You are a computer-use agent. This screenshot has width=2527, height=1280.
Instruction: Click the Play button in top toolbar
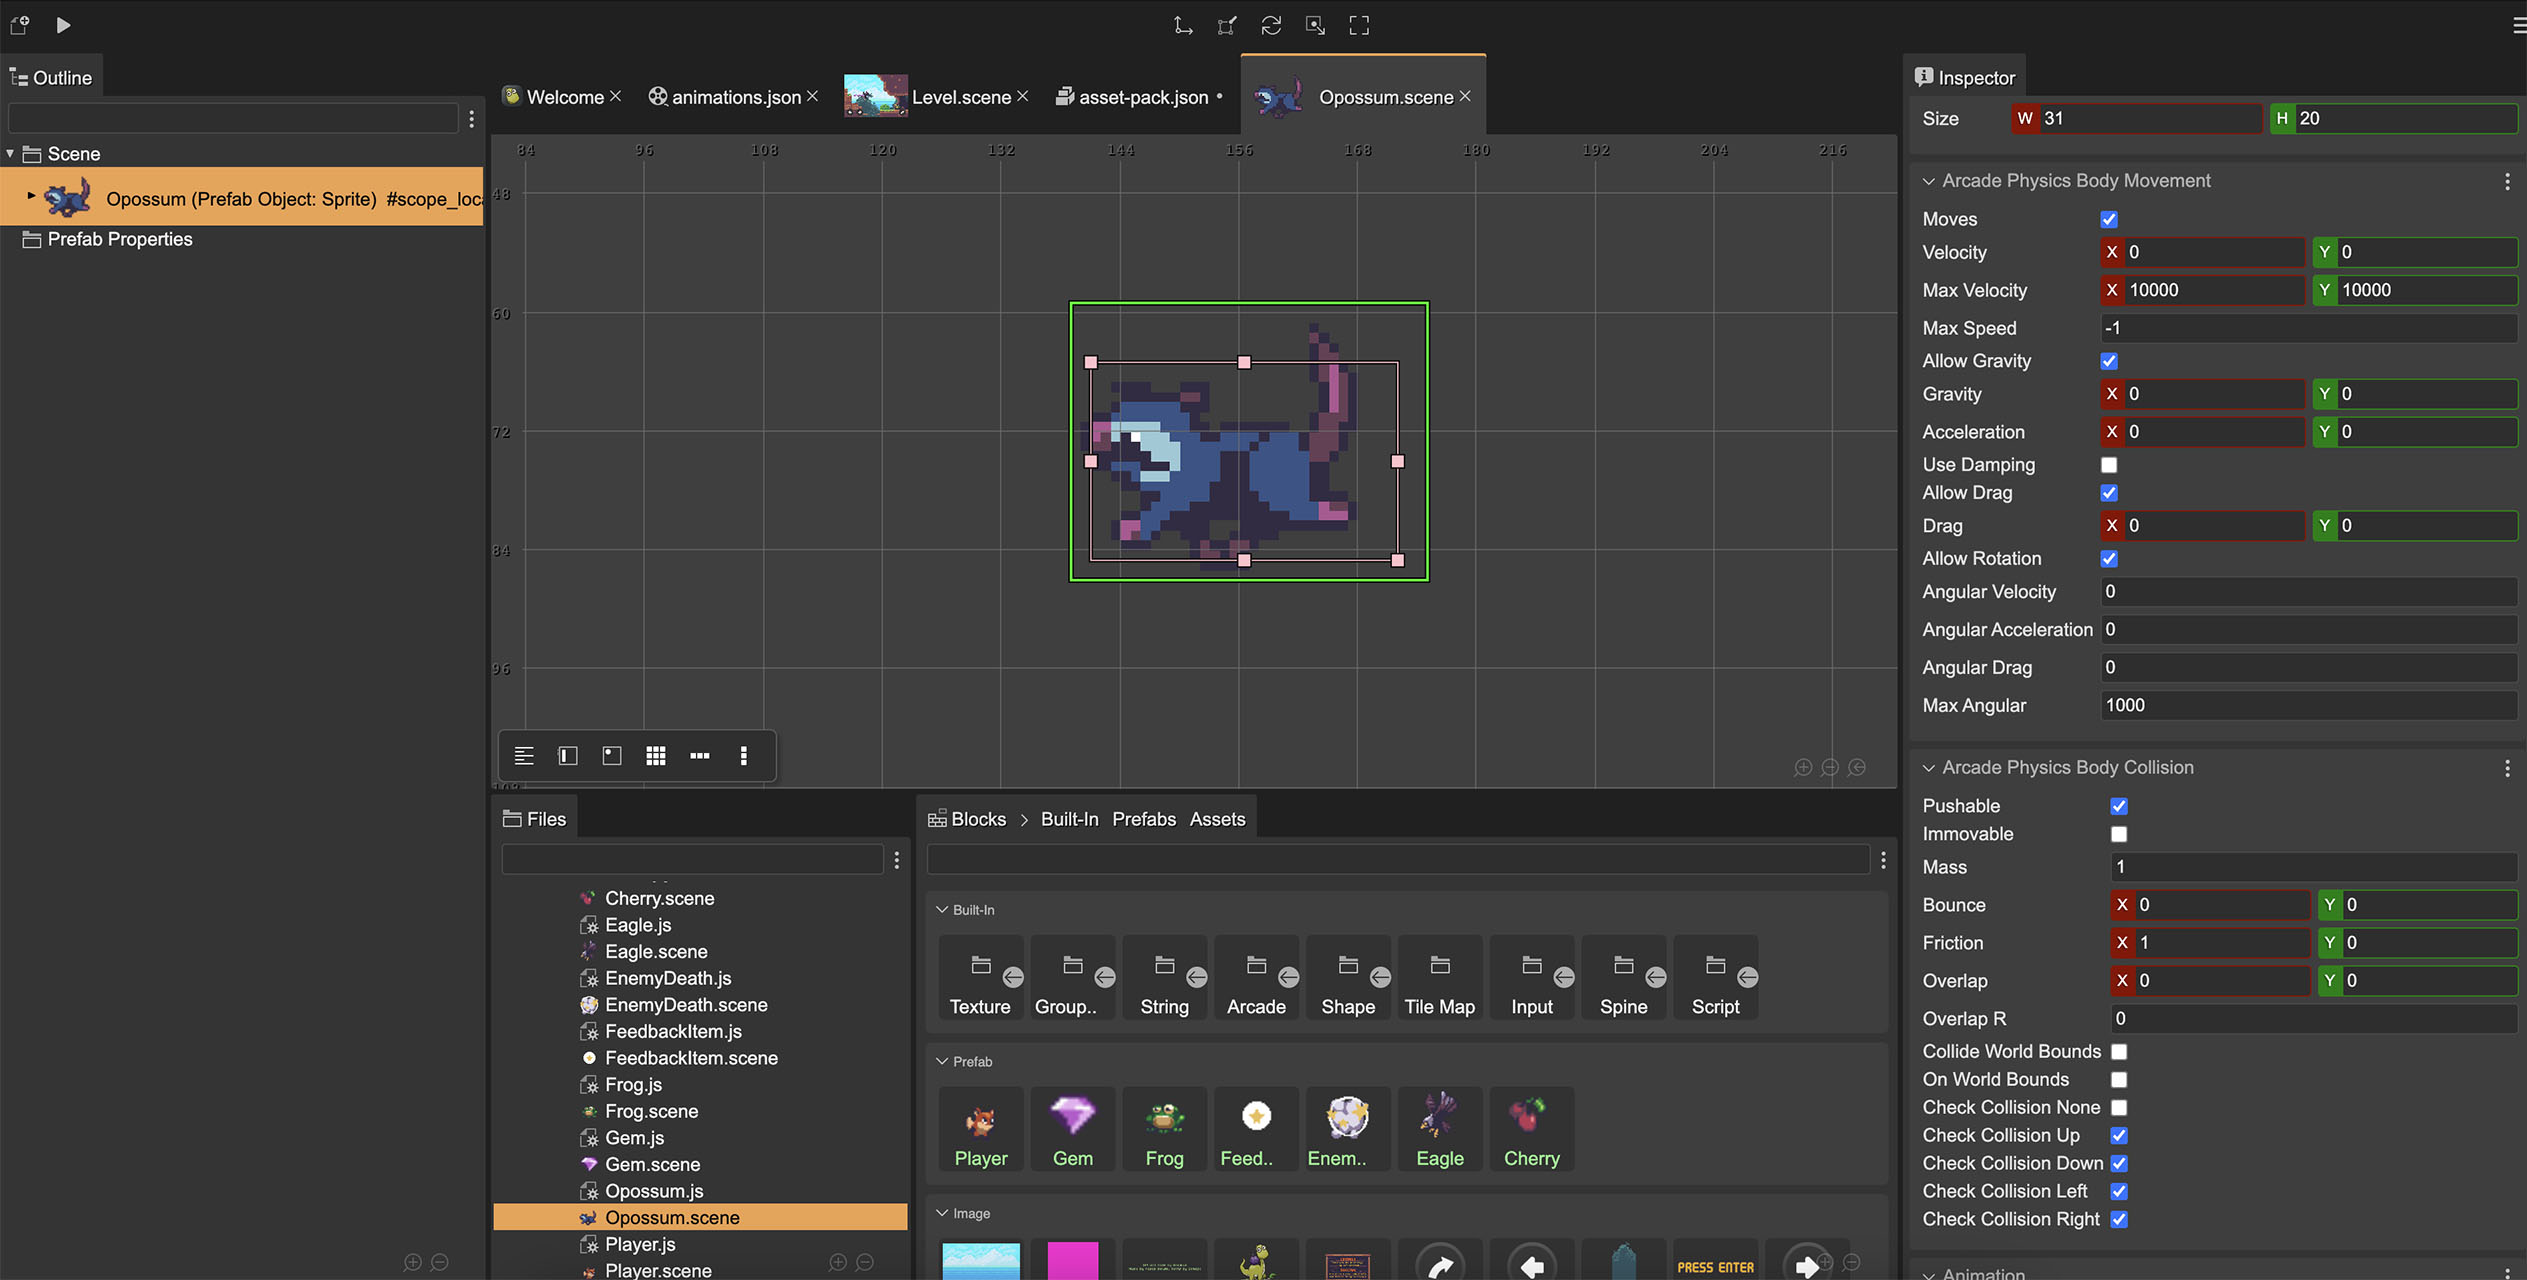point(63,25)
